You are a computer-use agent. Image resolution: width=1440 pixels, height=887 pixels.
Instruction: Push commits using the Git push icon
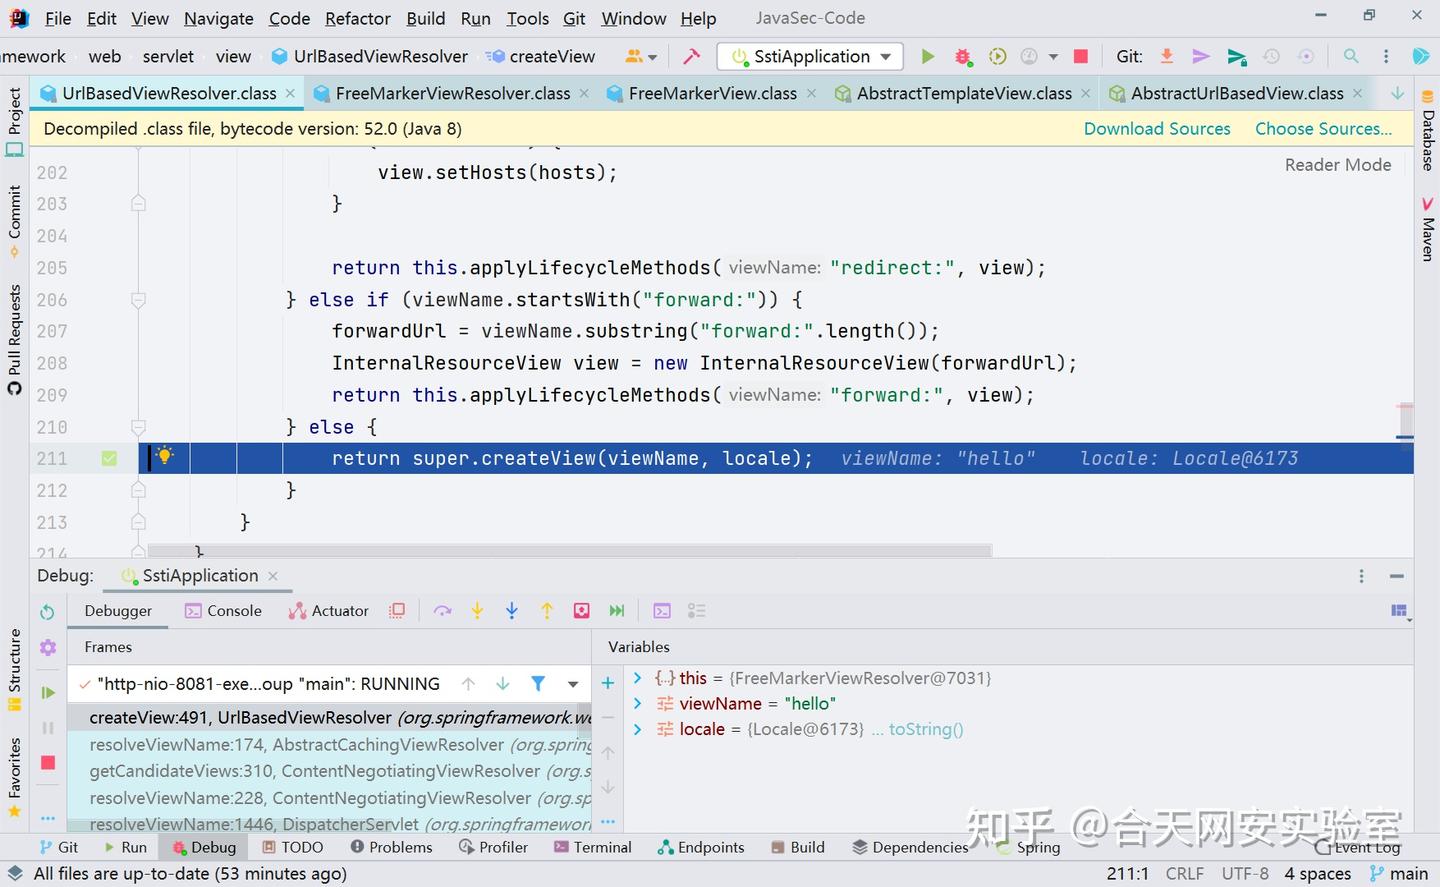tap(1201, 57)
